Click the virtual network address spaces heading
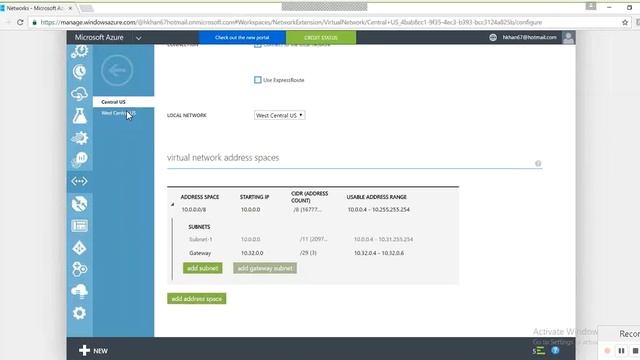640x360 pixels. [223, 158]
